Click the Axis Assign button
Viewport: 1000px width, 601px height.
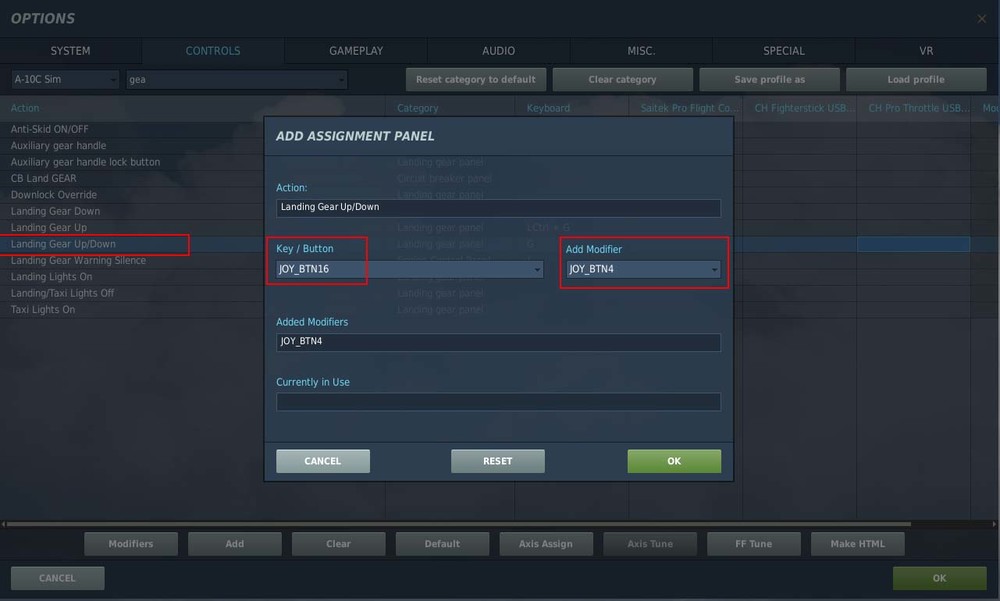point(546,544)
